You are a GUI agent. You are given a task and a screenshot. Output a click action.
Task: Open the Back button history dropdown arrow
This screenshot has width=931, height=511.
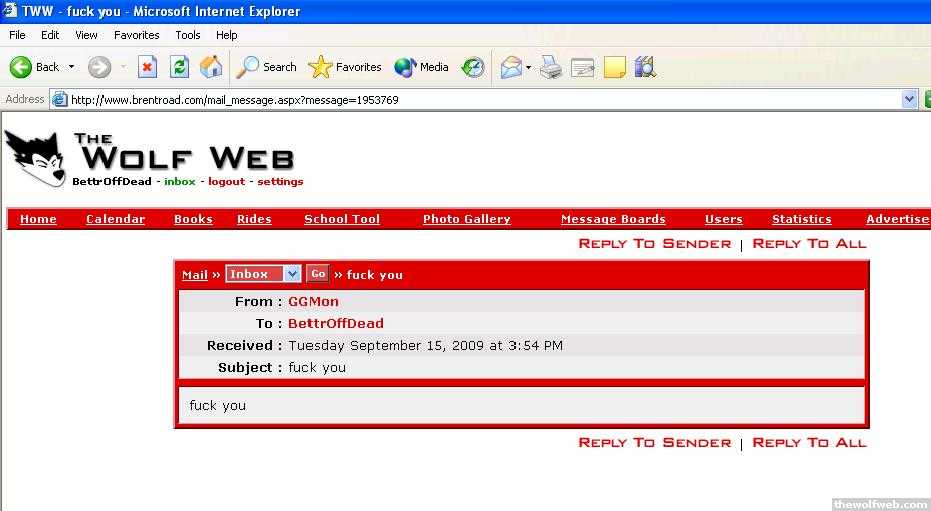[x=71, y=67]
